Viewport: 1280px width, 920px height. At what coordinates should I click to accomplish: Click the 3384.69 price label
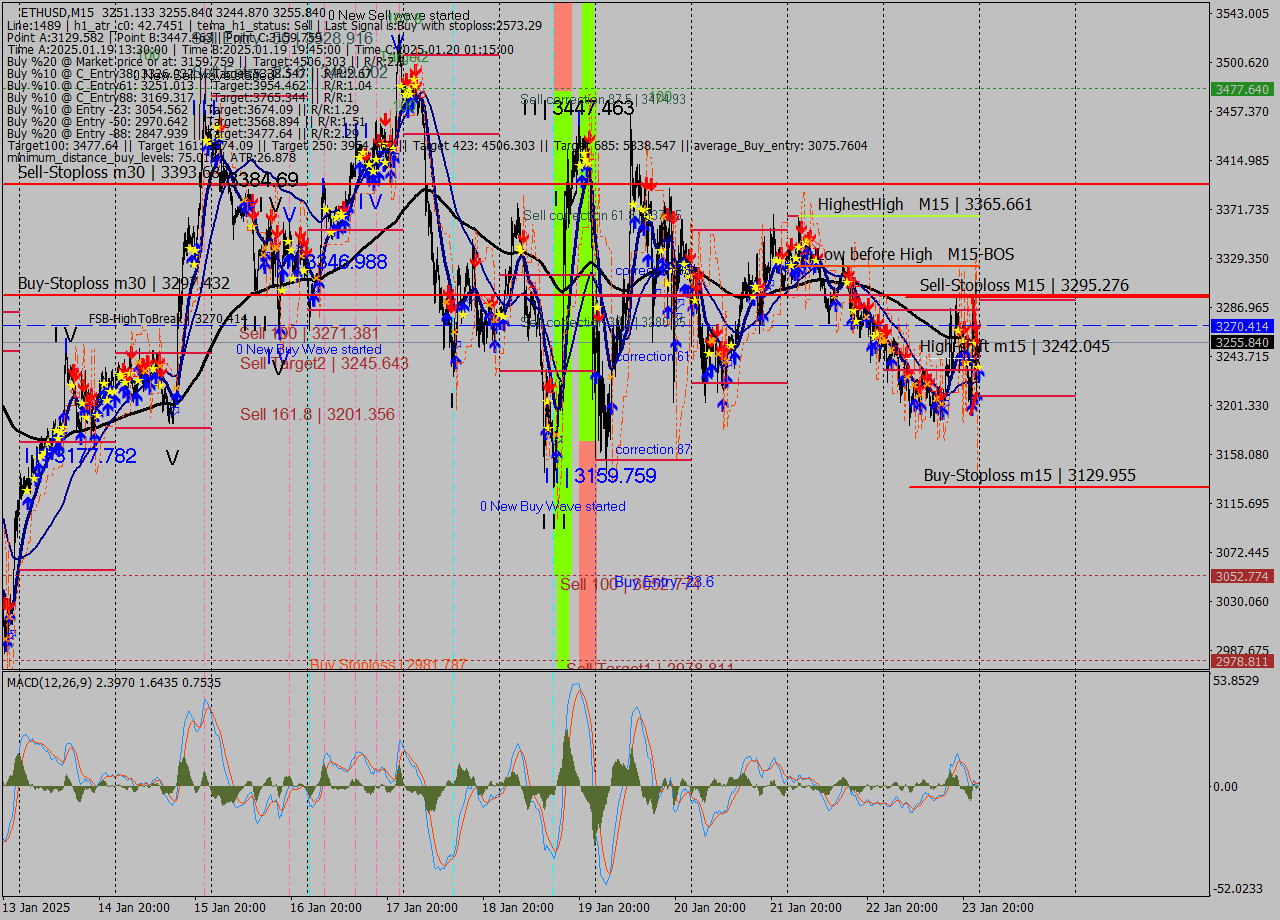(261, 180)
